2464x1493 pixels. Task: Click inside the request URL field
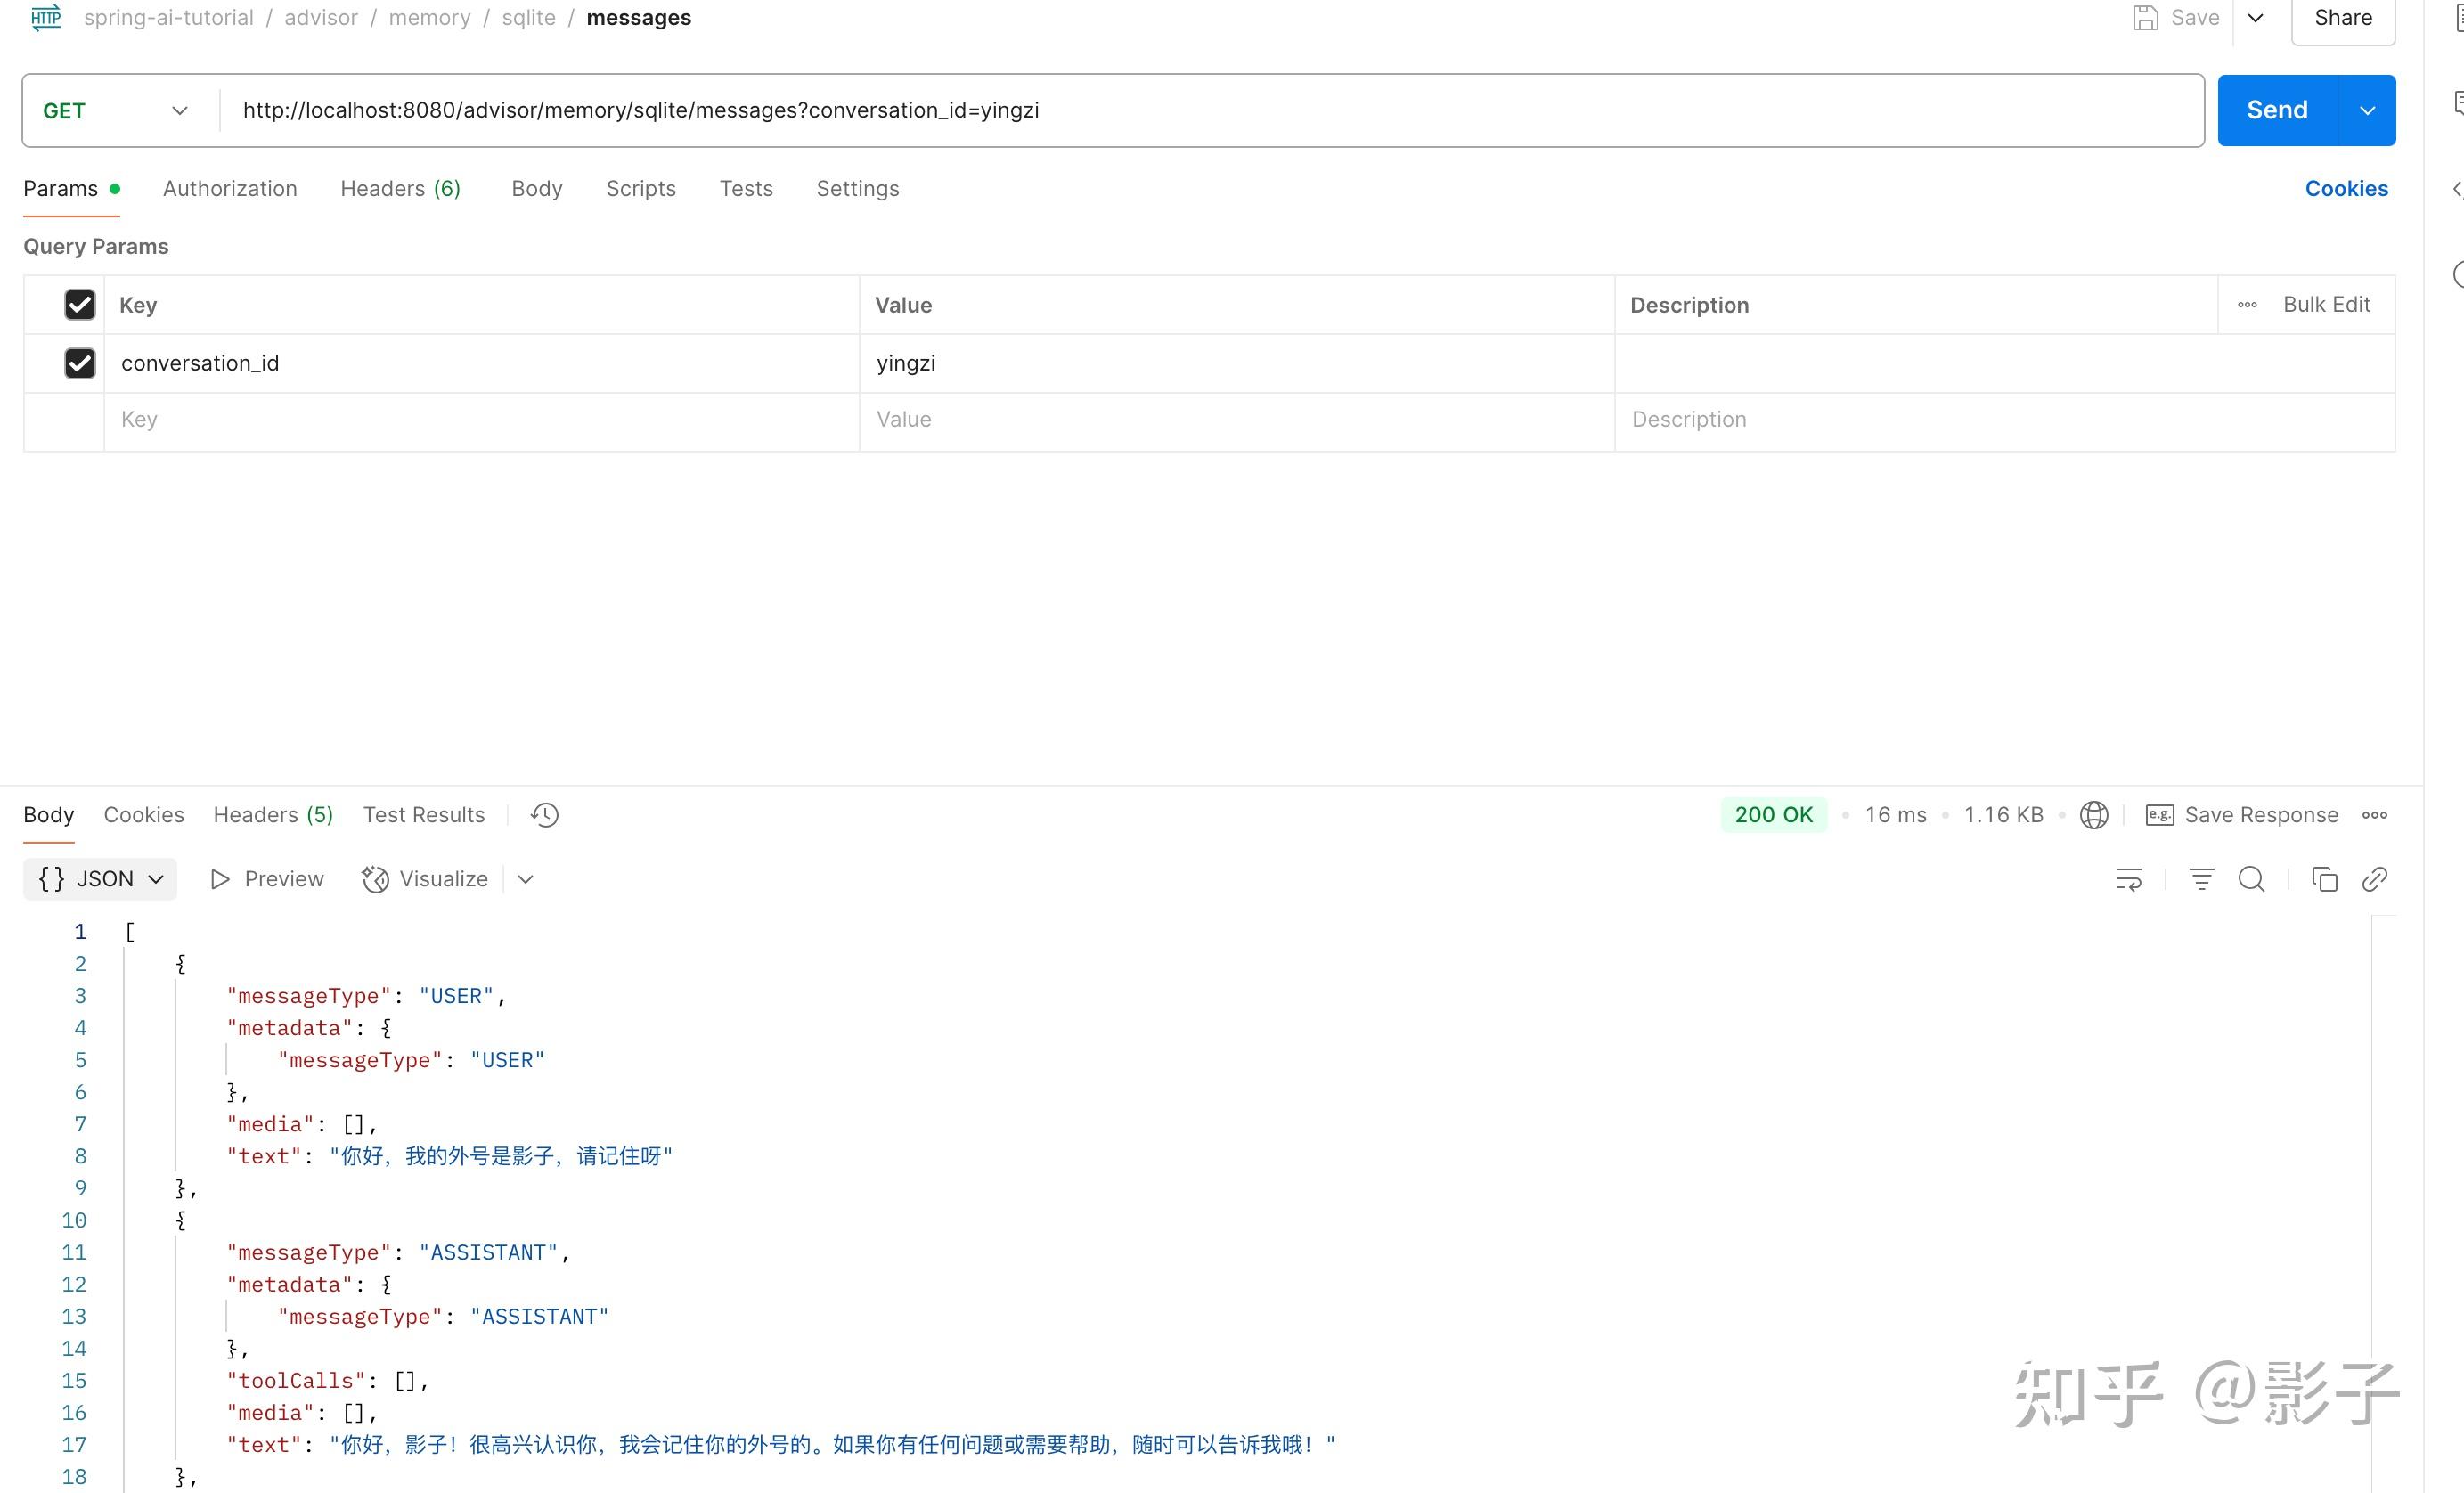pos(640,110)
